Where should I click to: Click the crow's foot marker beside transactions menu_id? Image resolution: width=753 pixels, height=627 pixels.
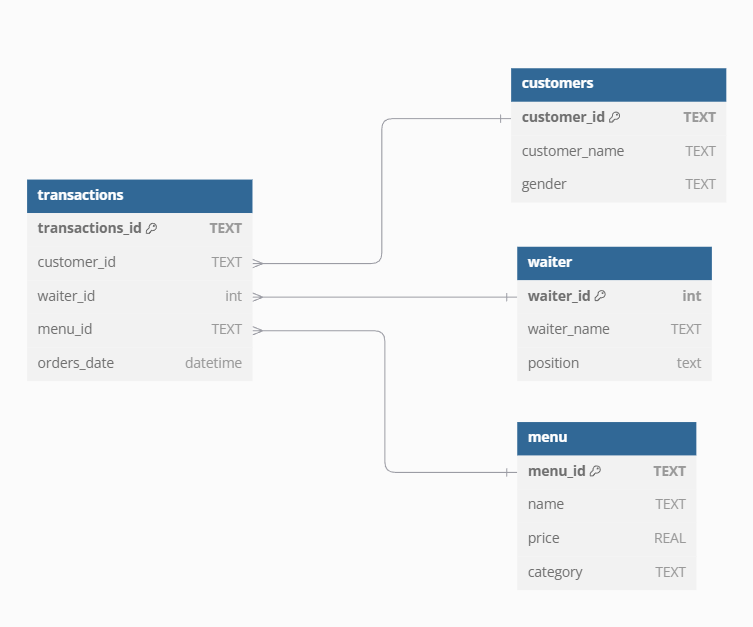[x=258, y=330]
